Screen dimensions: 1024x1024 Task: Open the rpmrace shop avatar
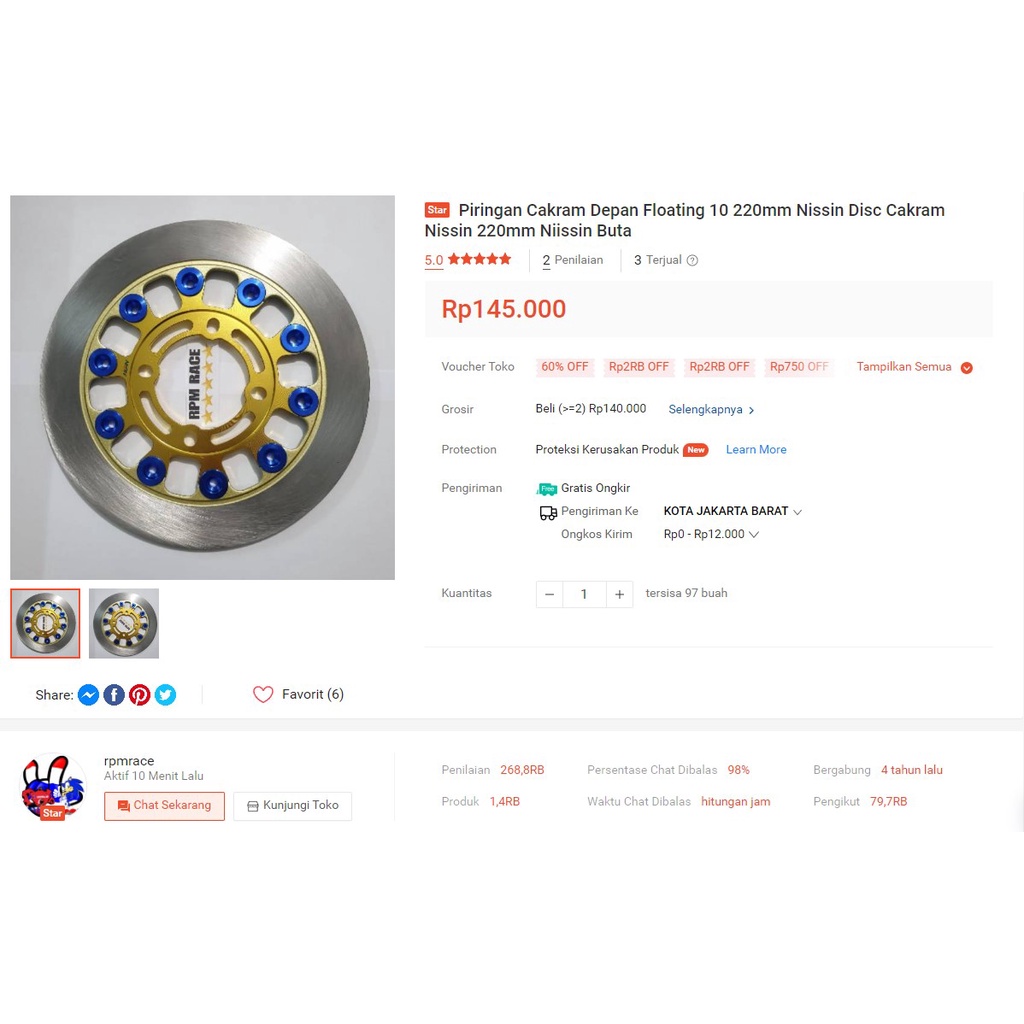pyautogui.click(x=53, y=786)
